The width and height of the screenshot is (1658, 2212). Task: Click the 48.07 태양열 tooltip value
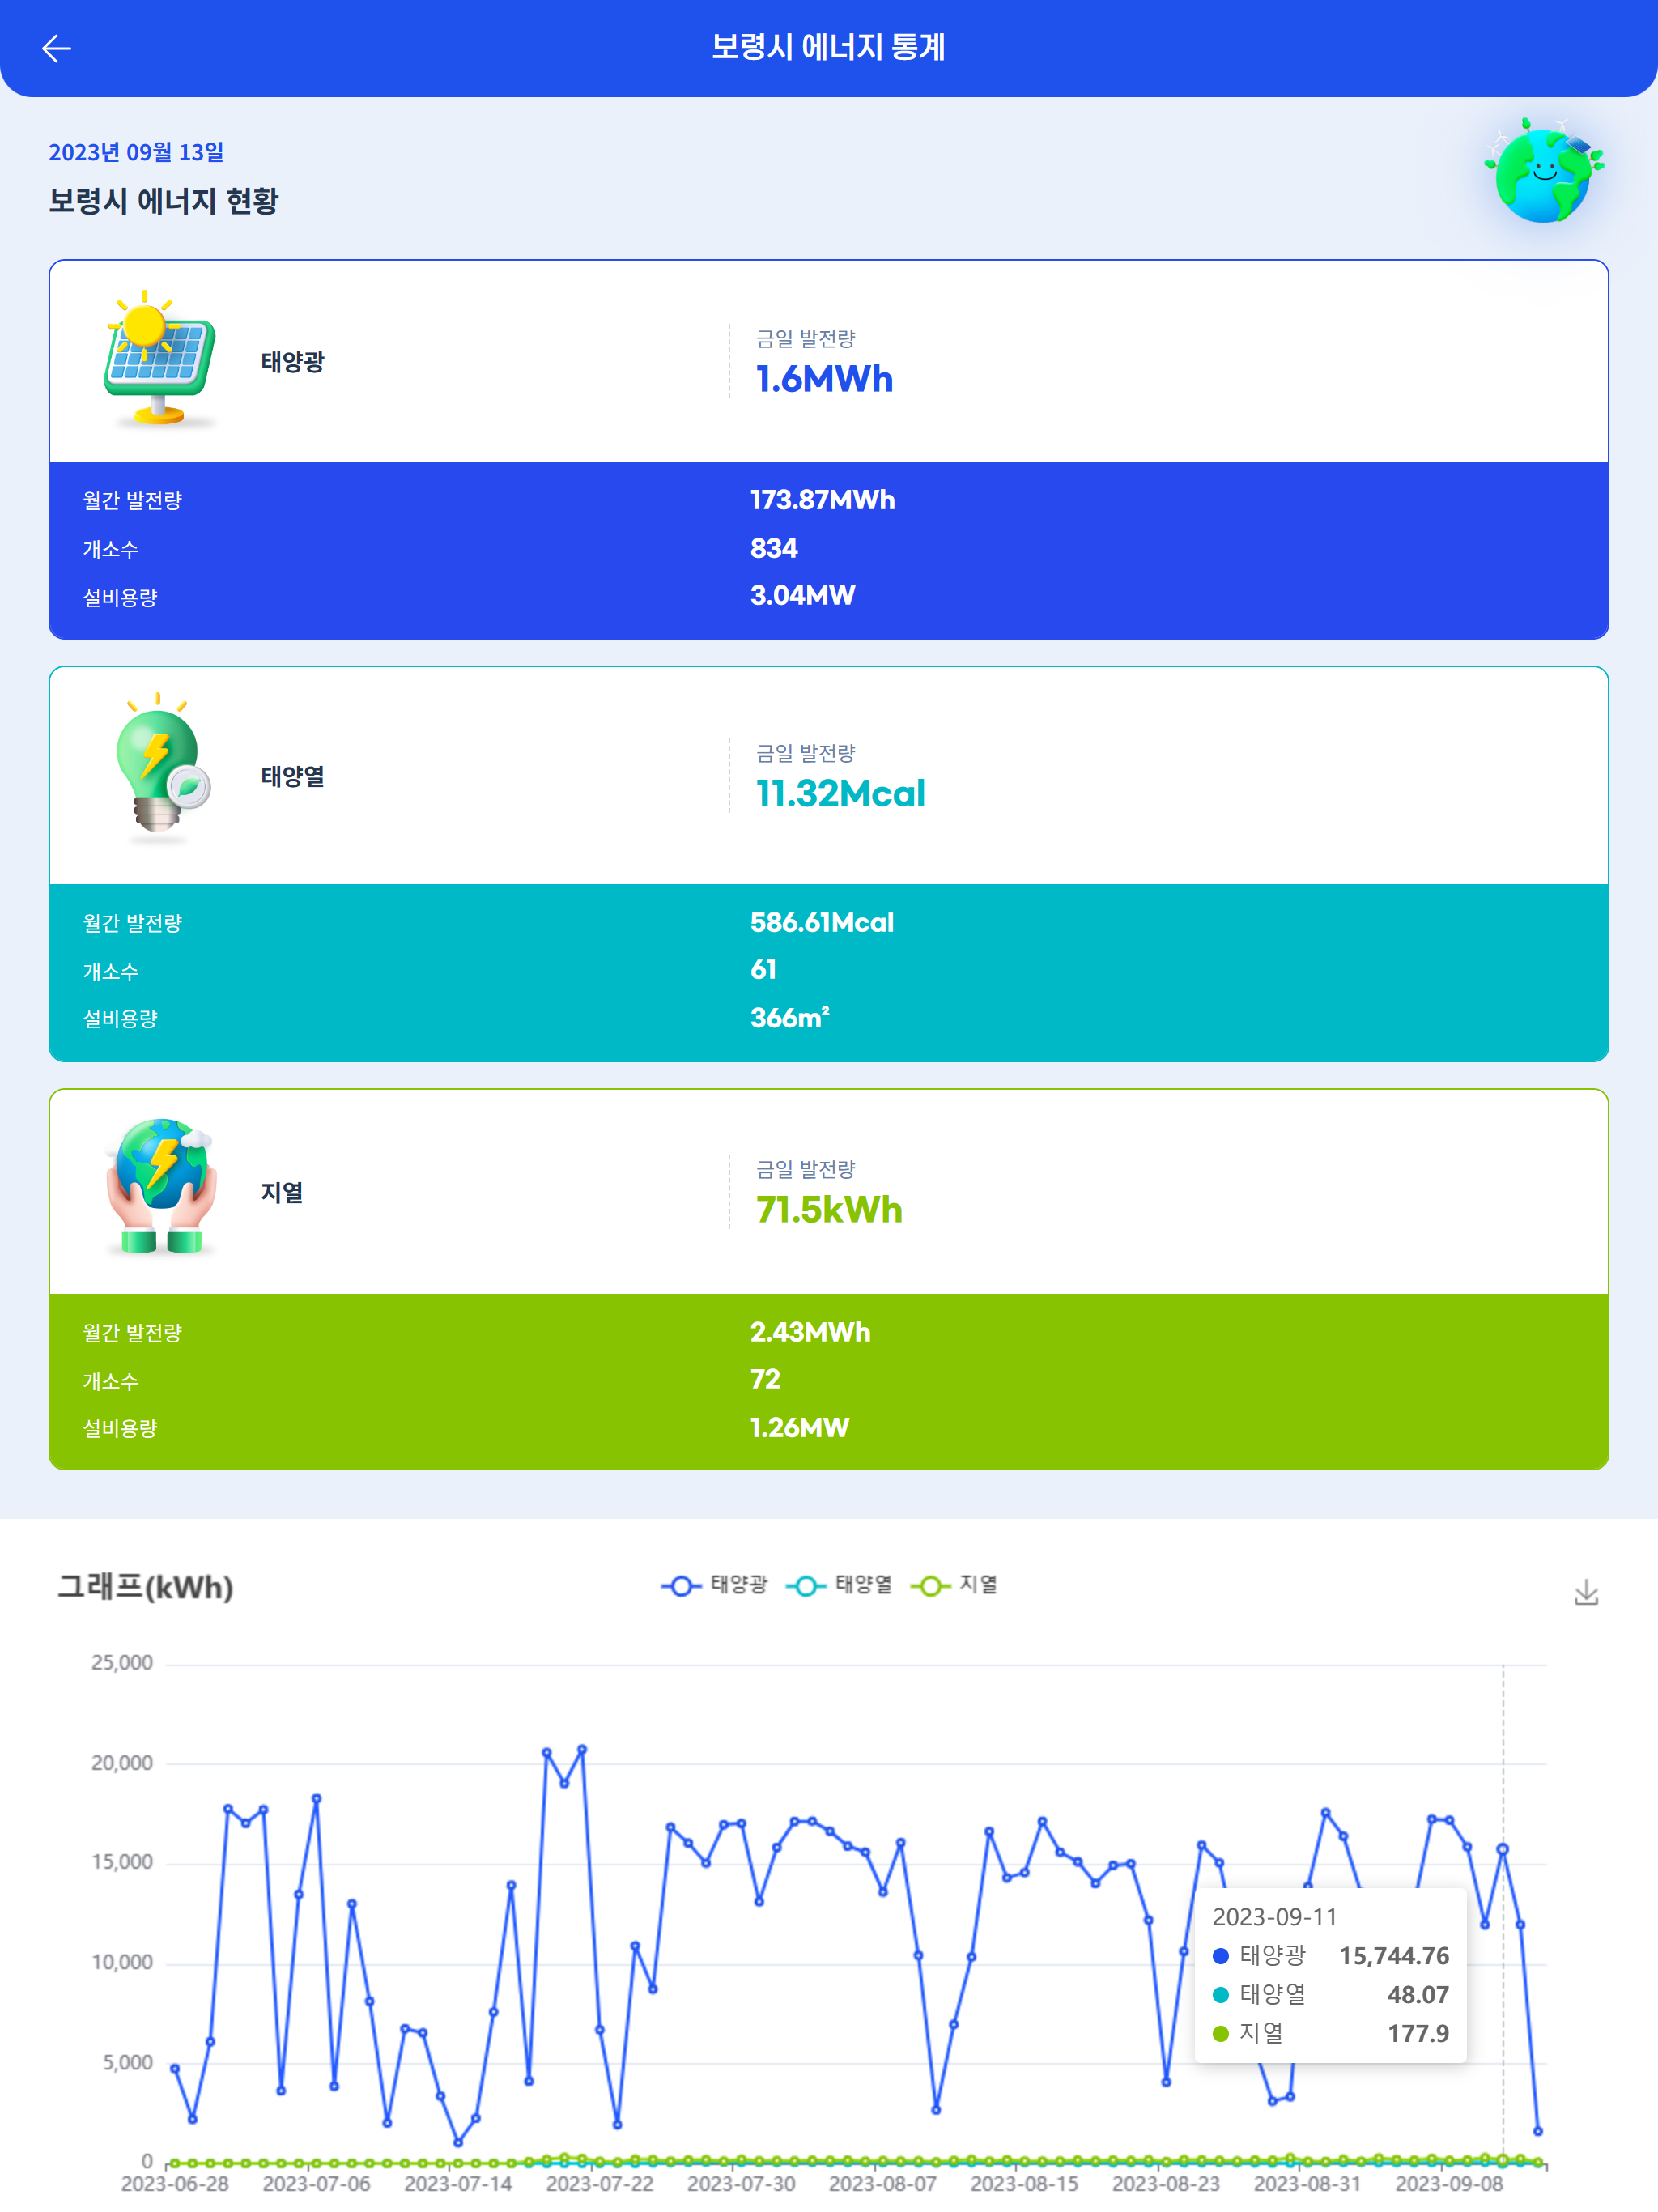(x=1418, y=1995)
